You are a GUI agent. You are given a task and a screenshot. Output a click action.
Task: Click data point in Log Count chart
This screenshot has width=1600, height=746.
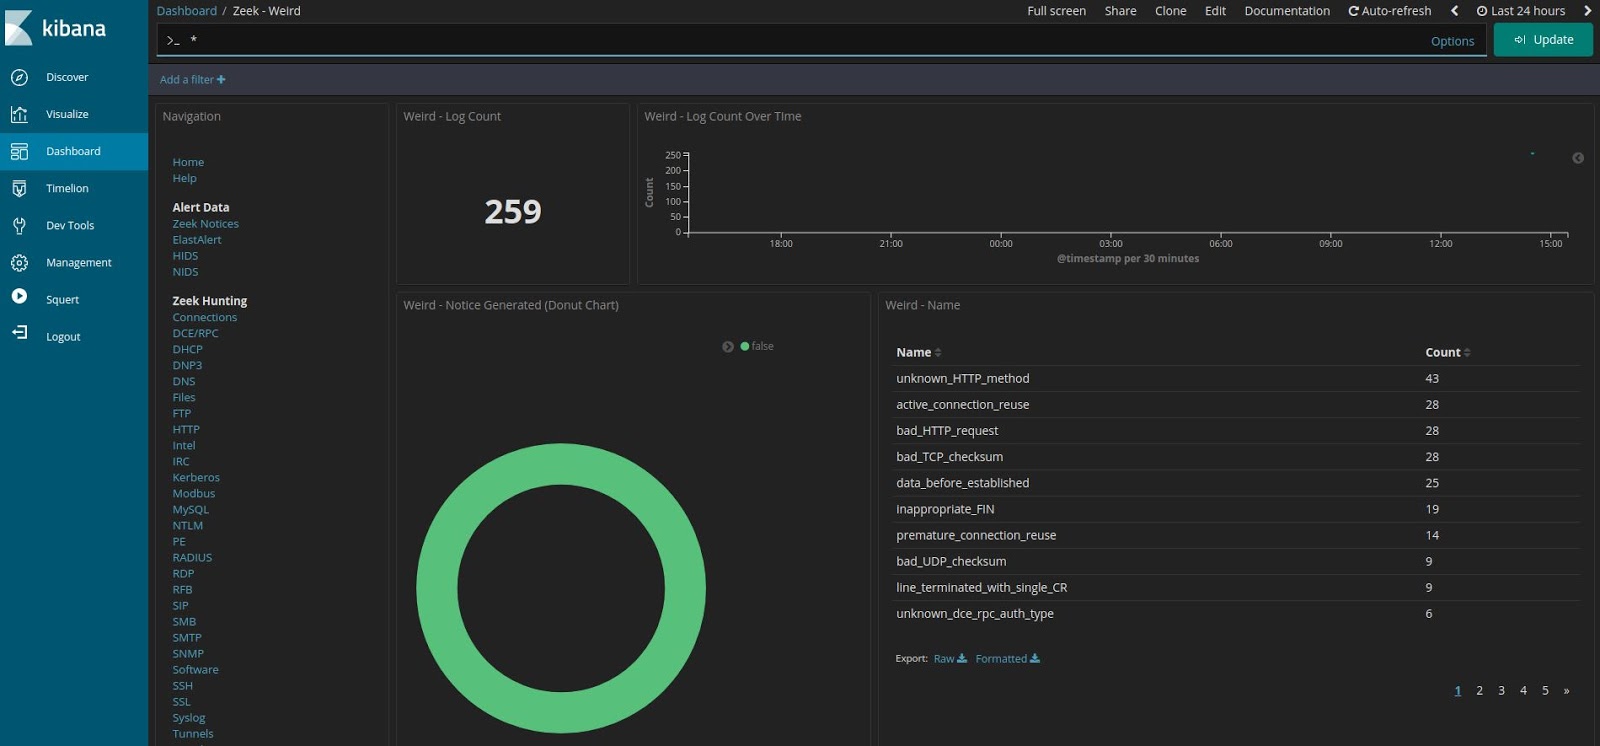click(x=1532, y=153)
